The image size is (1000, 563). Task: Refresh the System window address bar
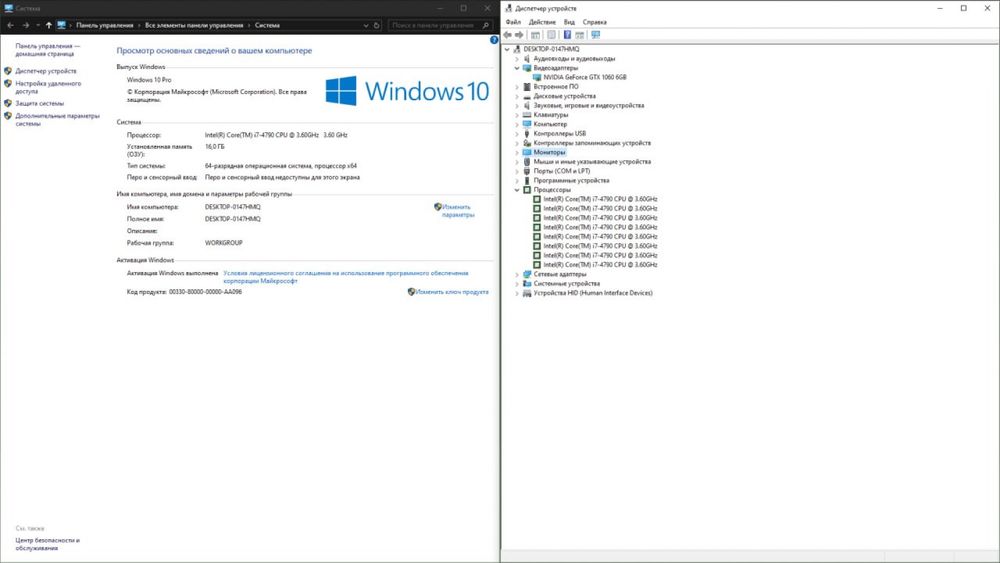tap(377, 26)
